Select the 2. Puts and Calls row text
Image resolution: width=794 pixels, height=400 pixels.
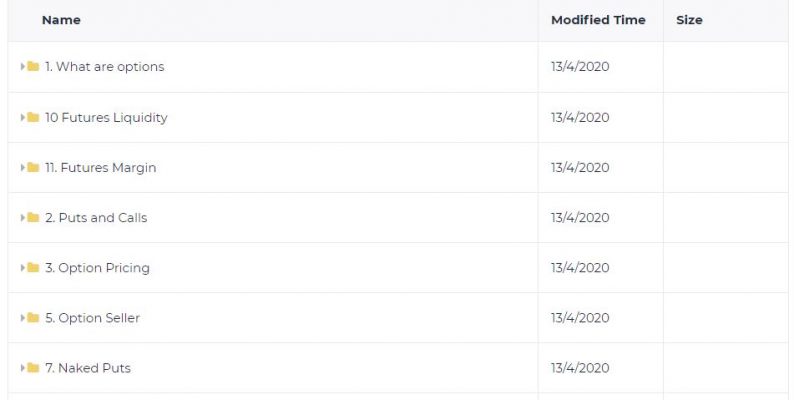(96, 218)
